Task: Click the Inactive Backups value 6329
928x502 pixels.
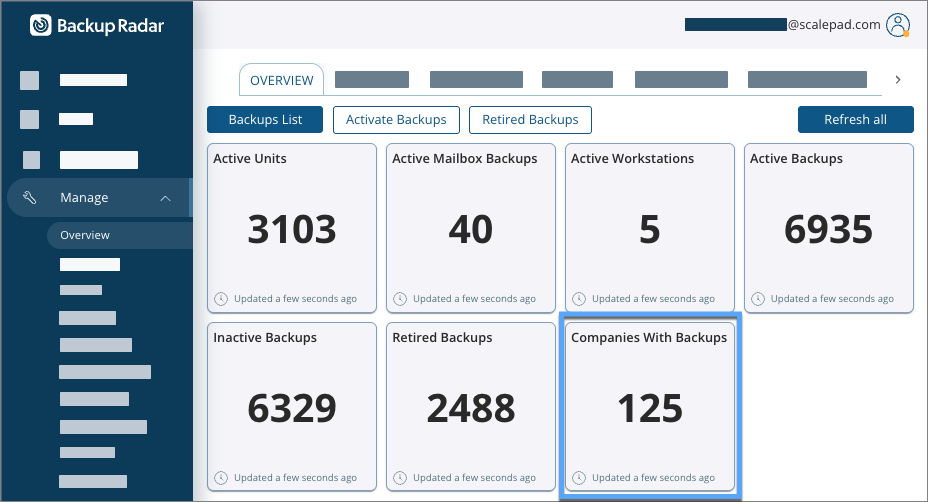Action: (292, 408)
